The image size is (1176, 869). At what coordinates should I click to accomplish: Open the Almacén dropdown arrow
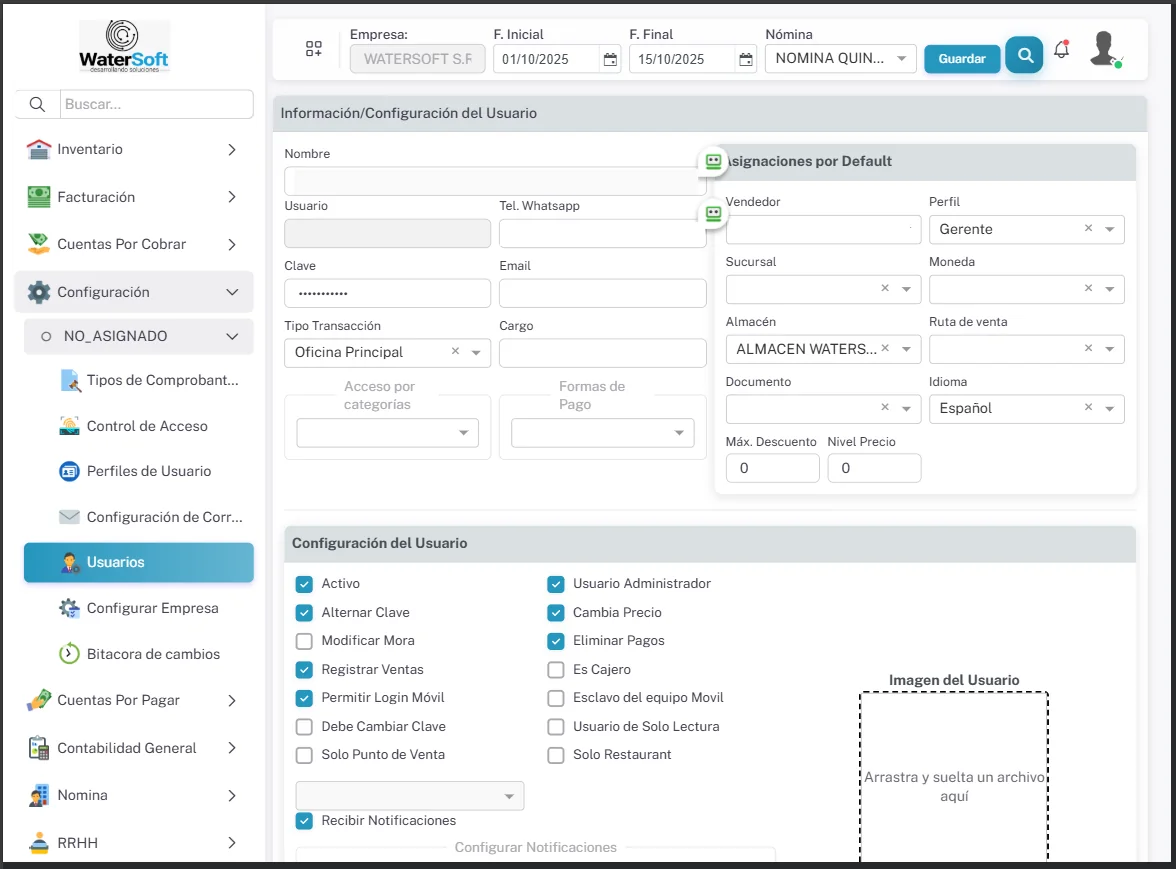pyautogui.click(x=907, y=349)
